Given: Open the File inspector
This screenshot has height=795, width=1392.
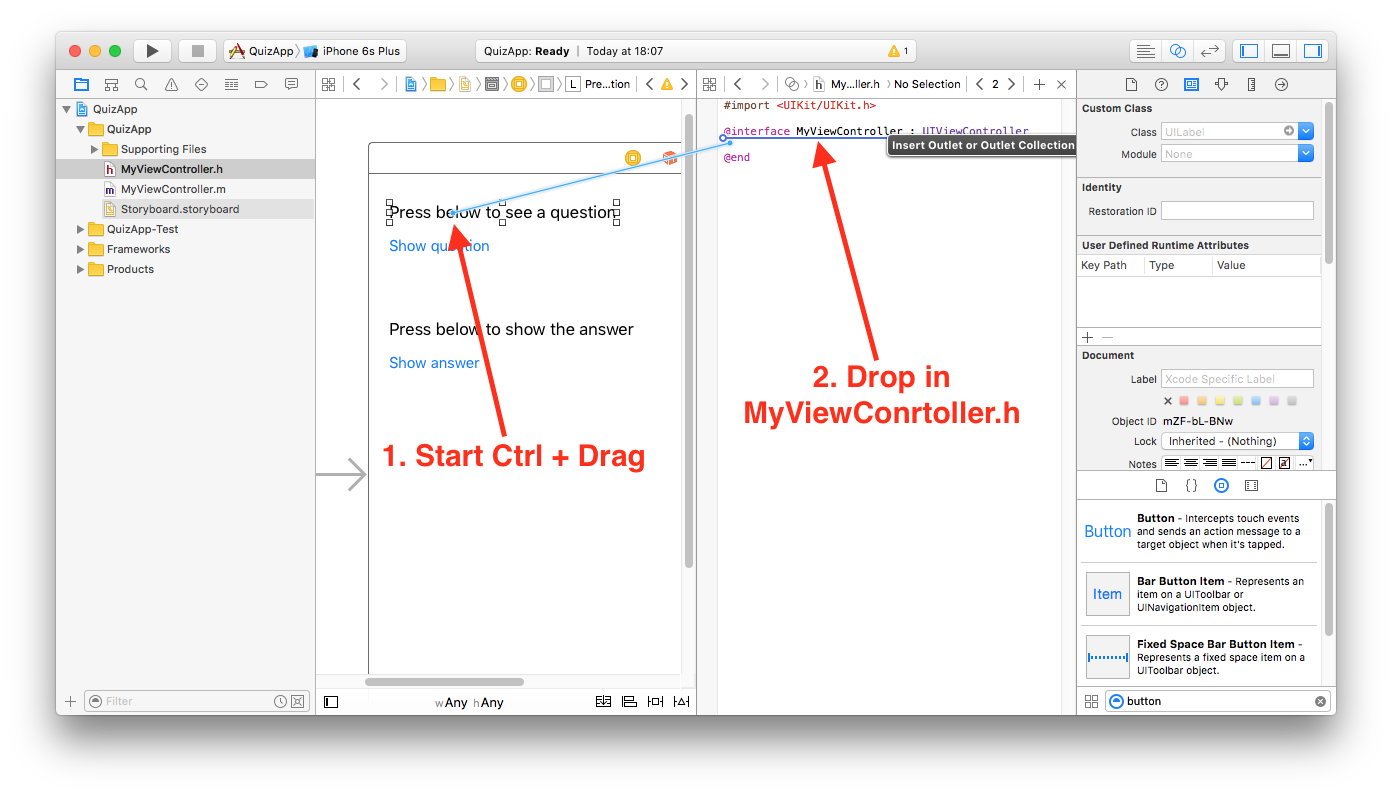Looking at the screenshot, I should point(1131,84).
